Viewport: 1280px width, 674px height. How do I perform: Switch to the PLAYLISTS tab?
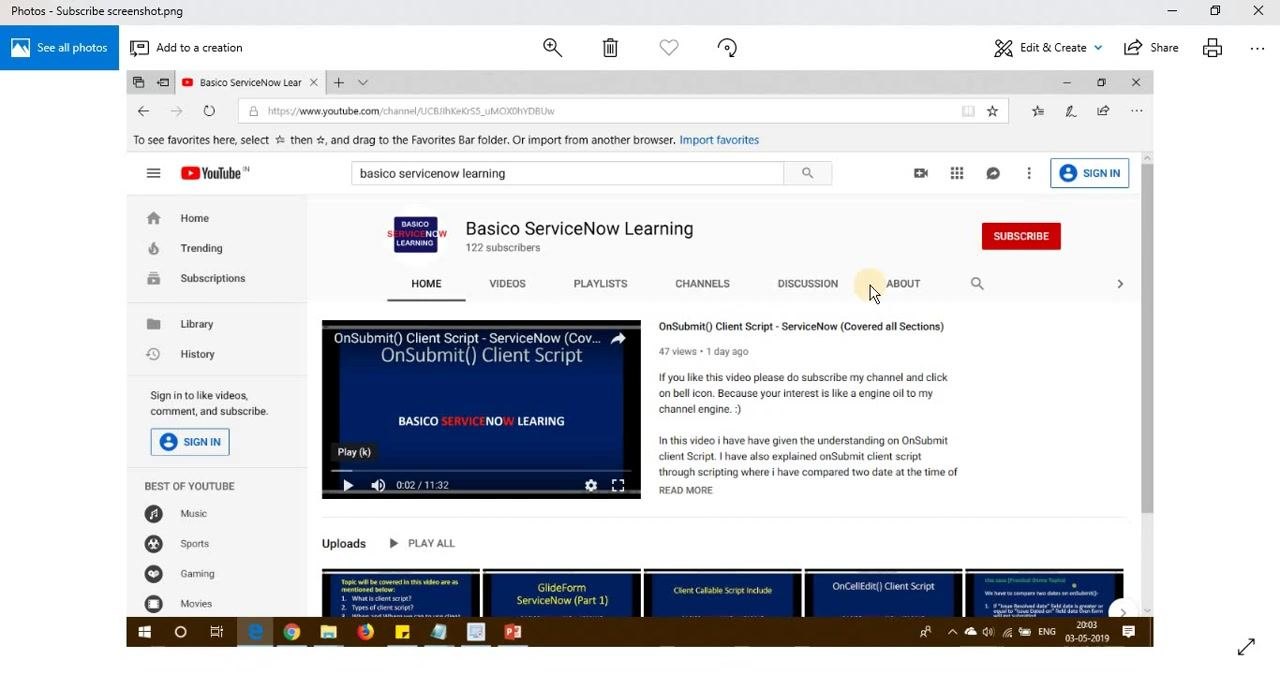(600, 284)
